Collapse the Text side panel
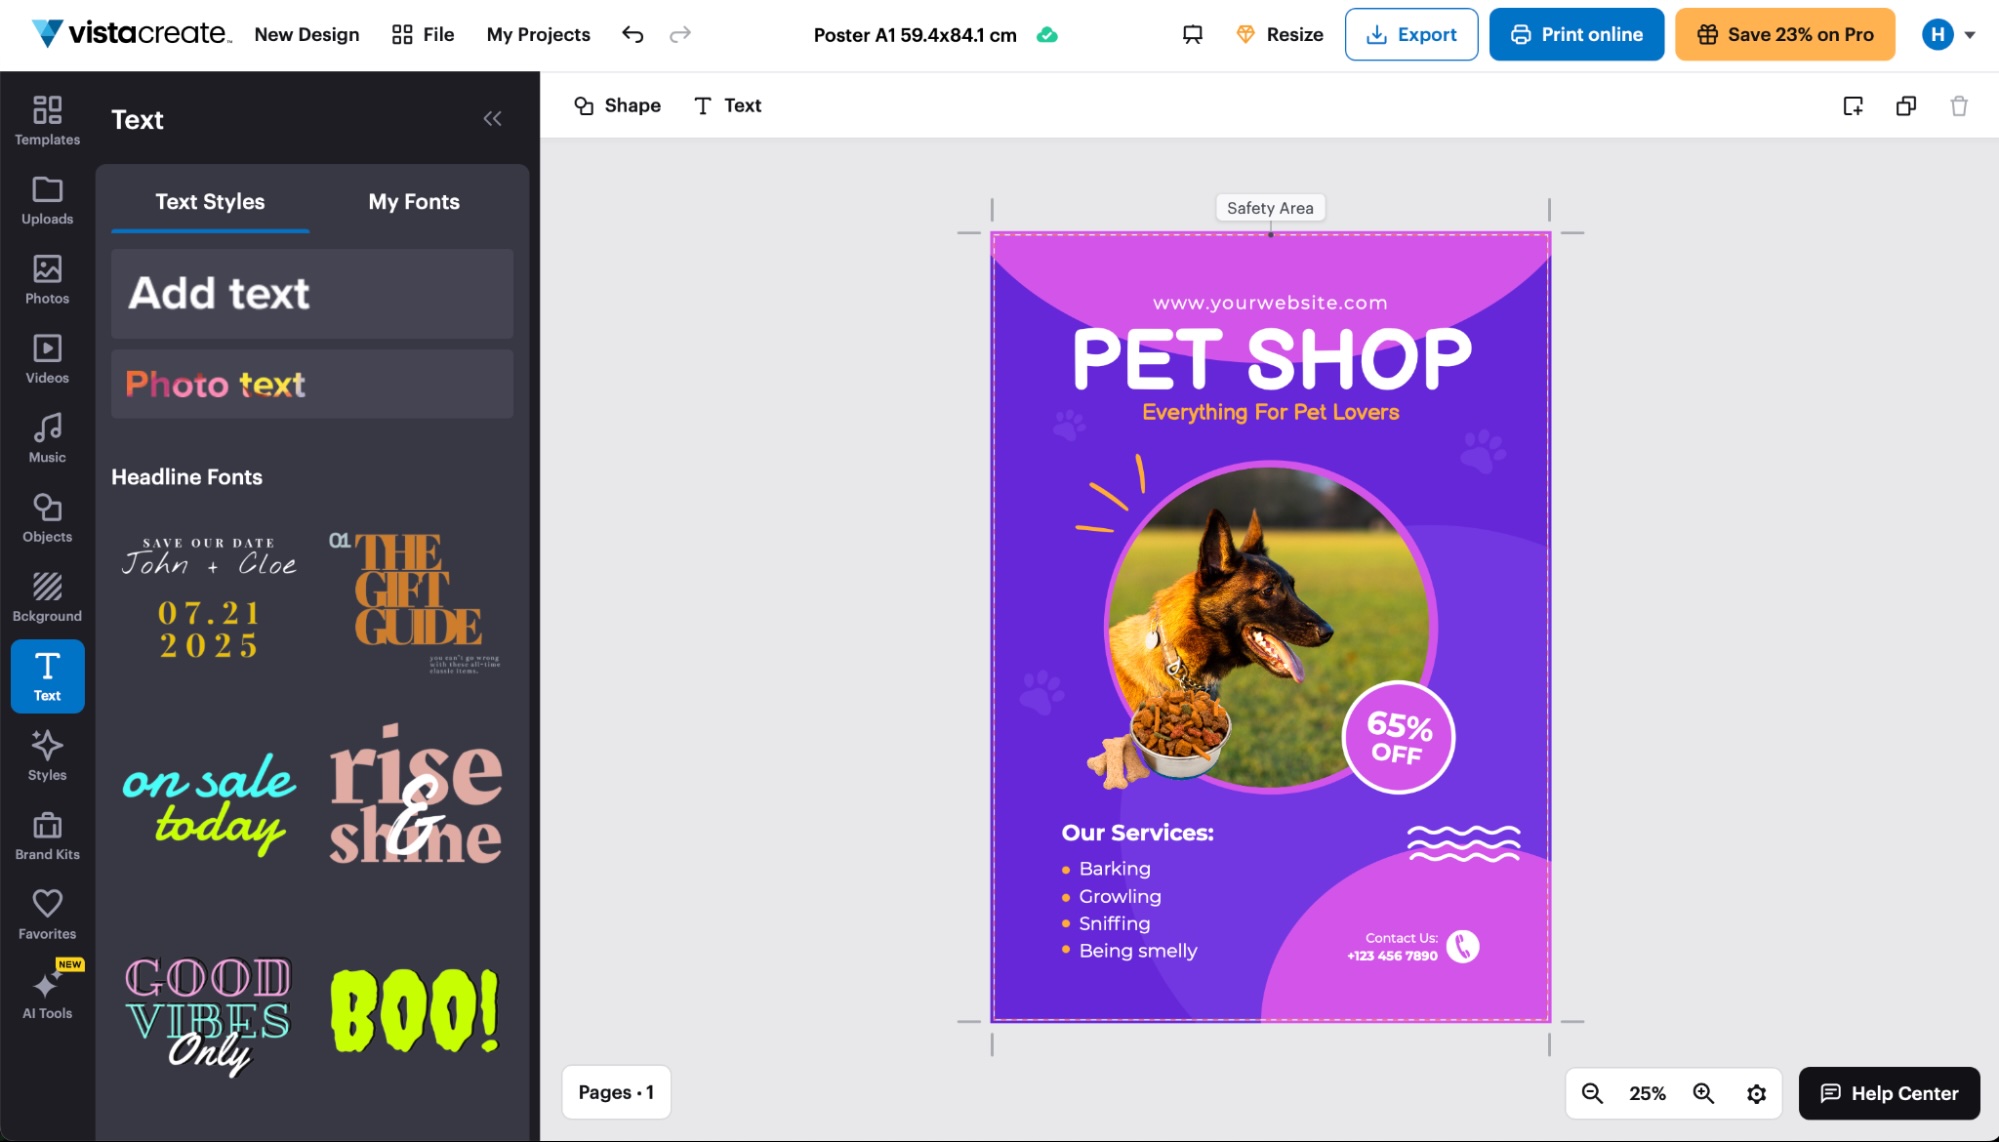Screen dimensions: 1999x1142 [492, 118]
